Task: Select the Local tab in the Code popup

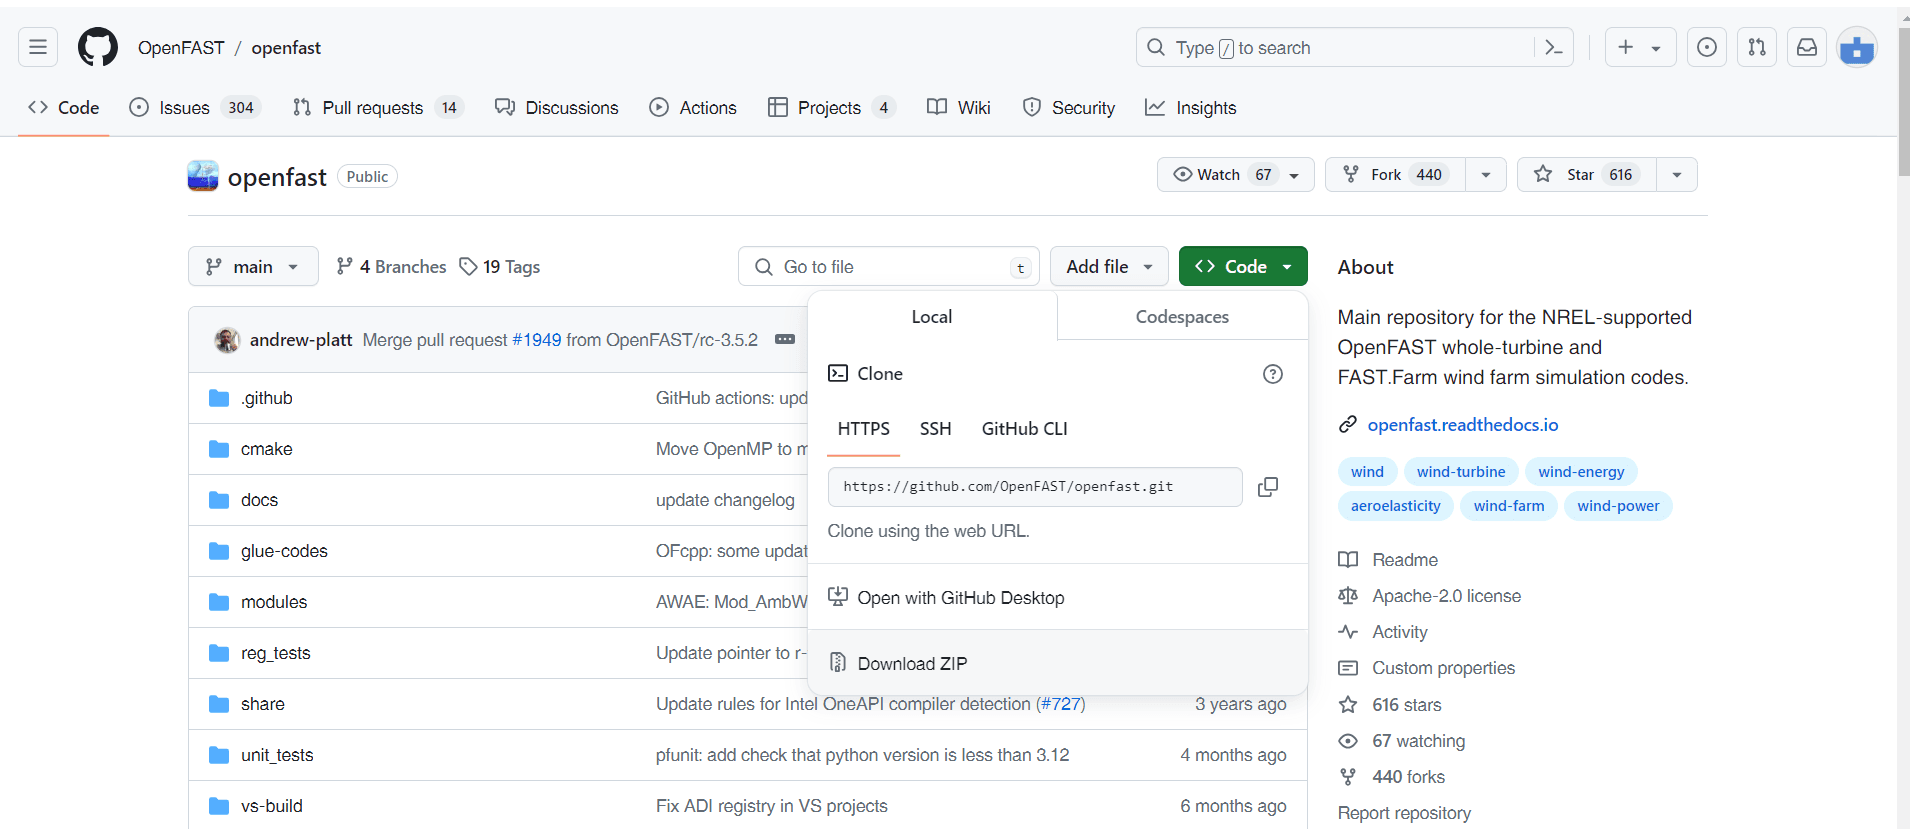Action: [x=932, y=317]
